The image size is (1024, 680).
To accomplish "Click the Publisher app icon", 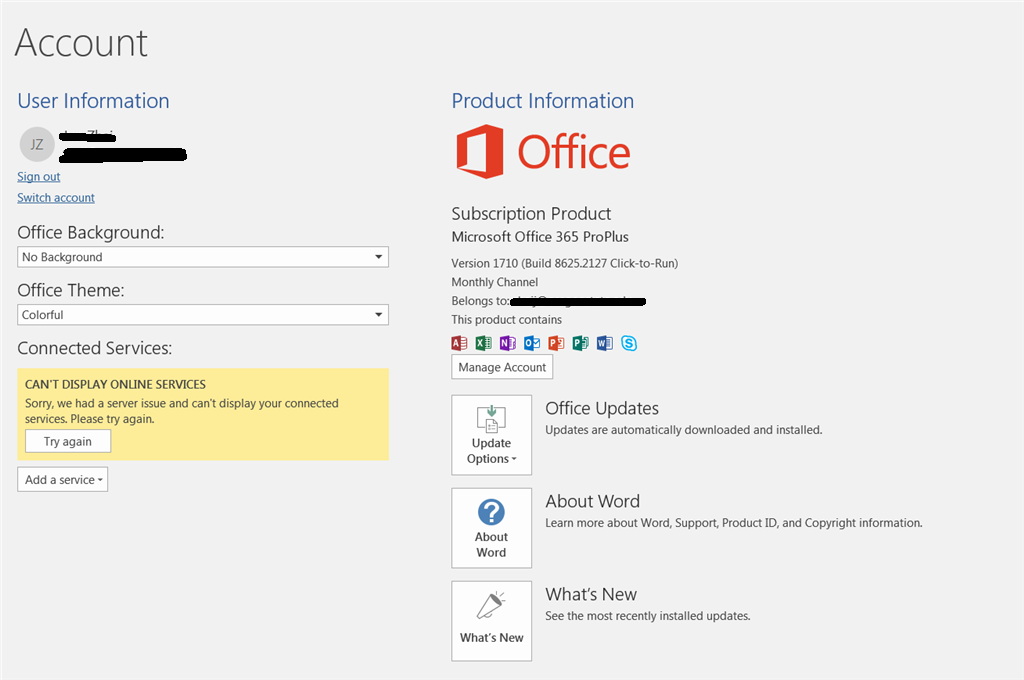I will (x=580, y=343).
